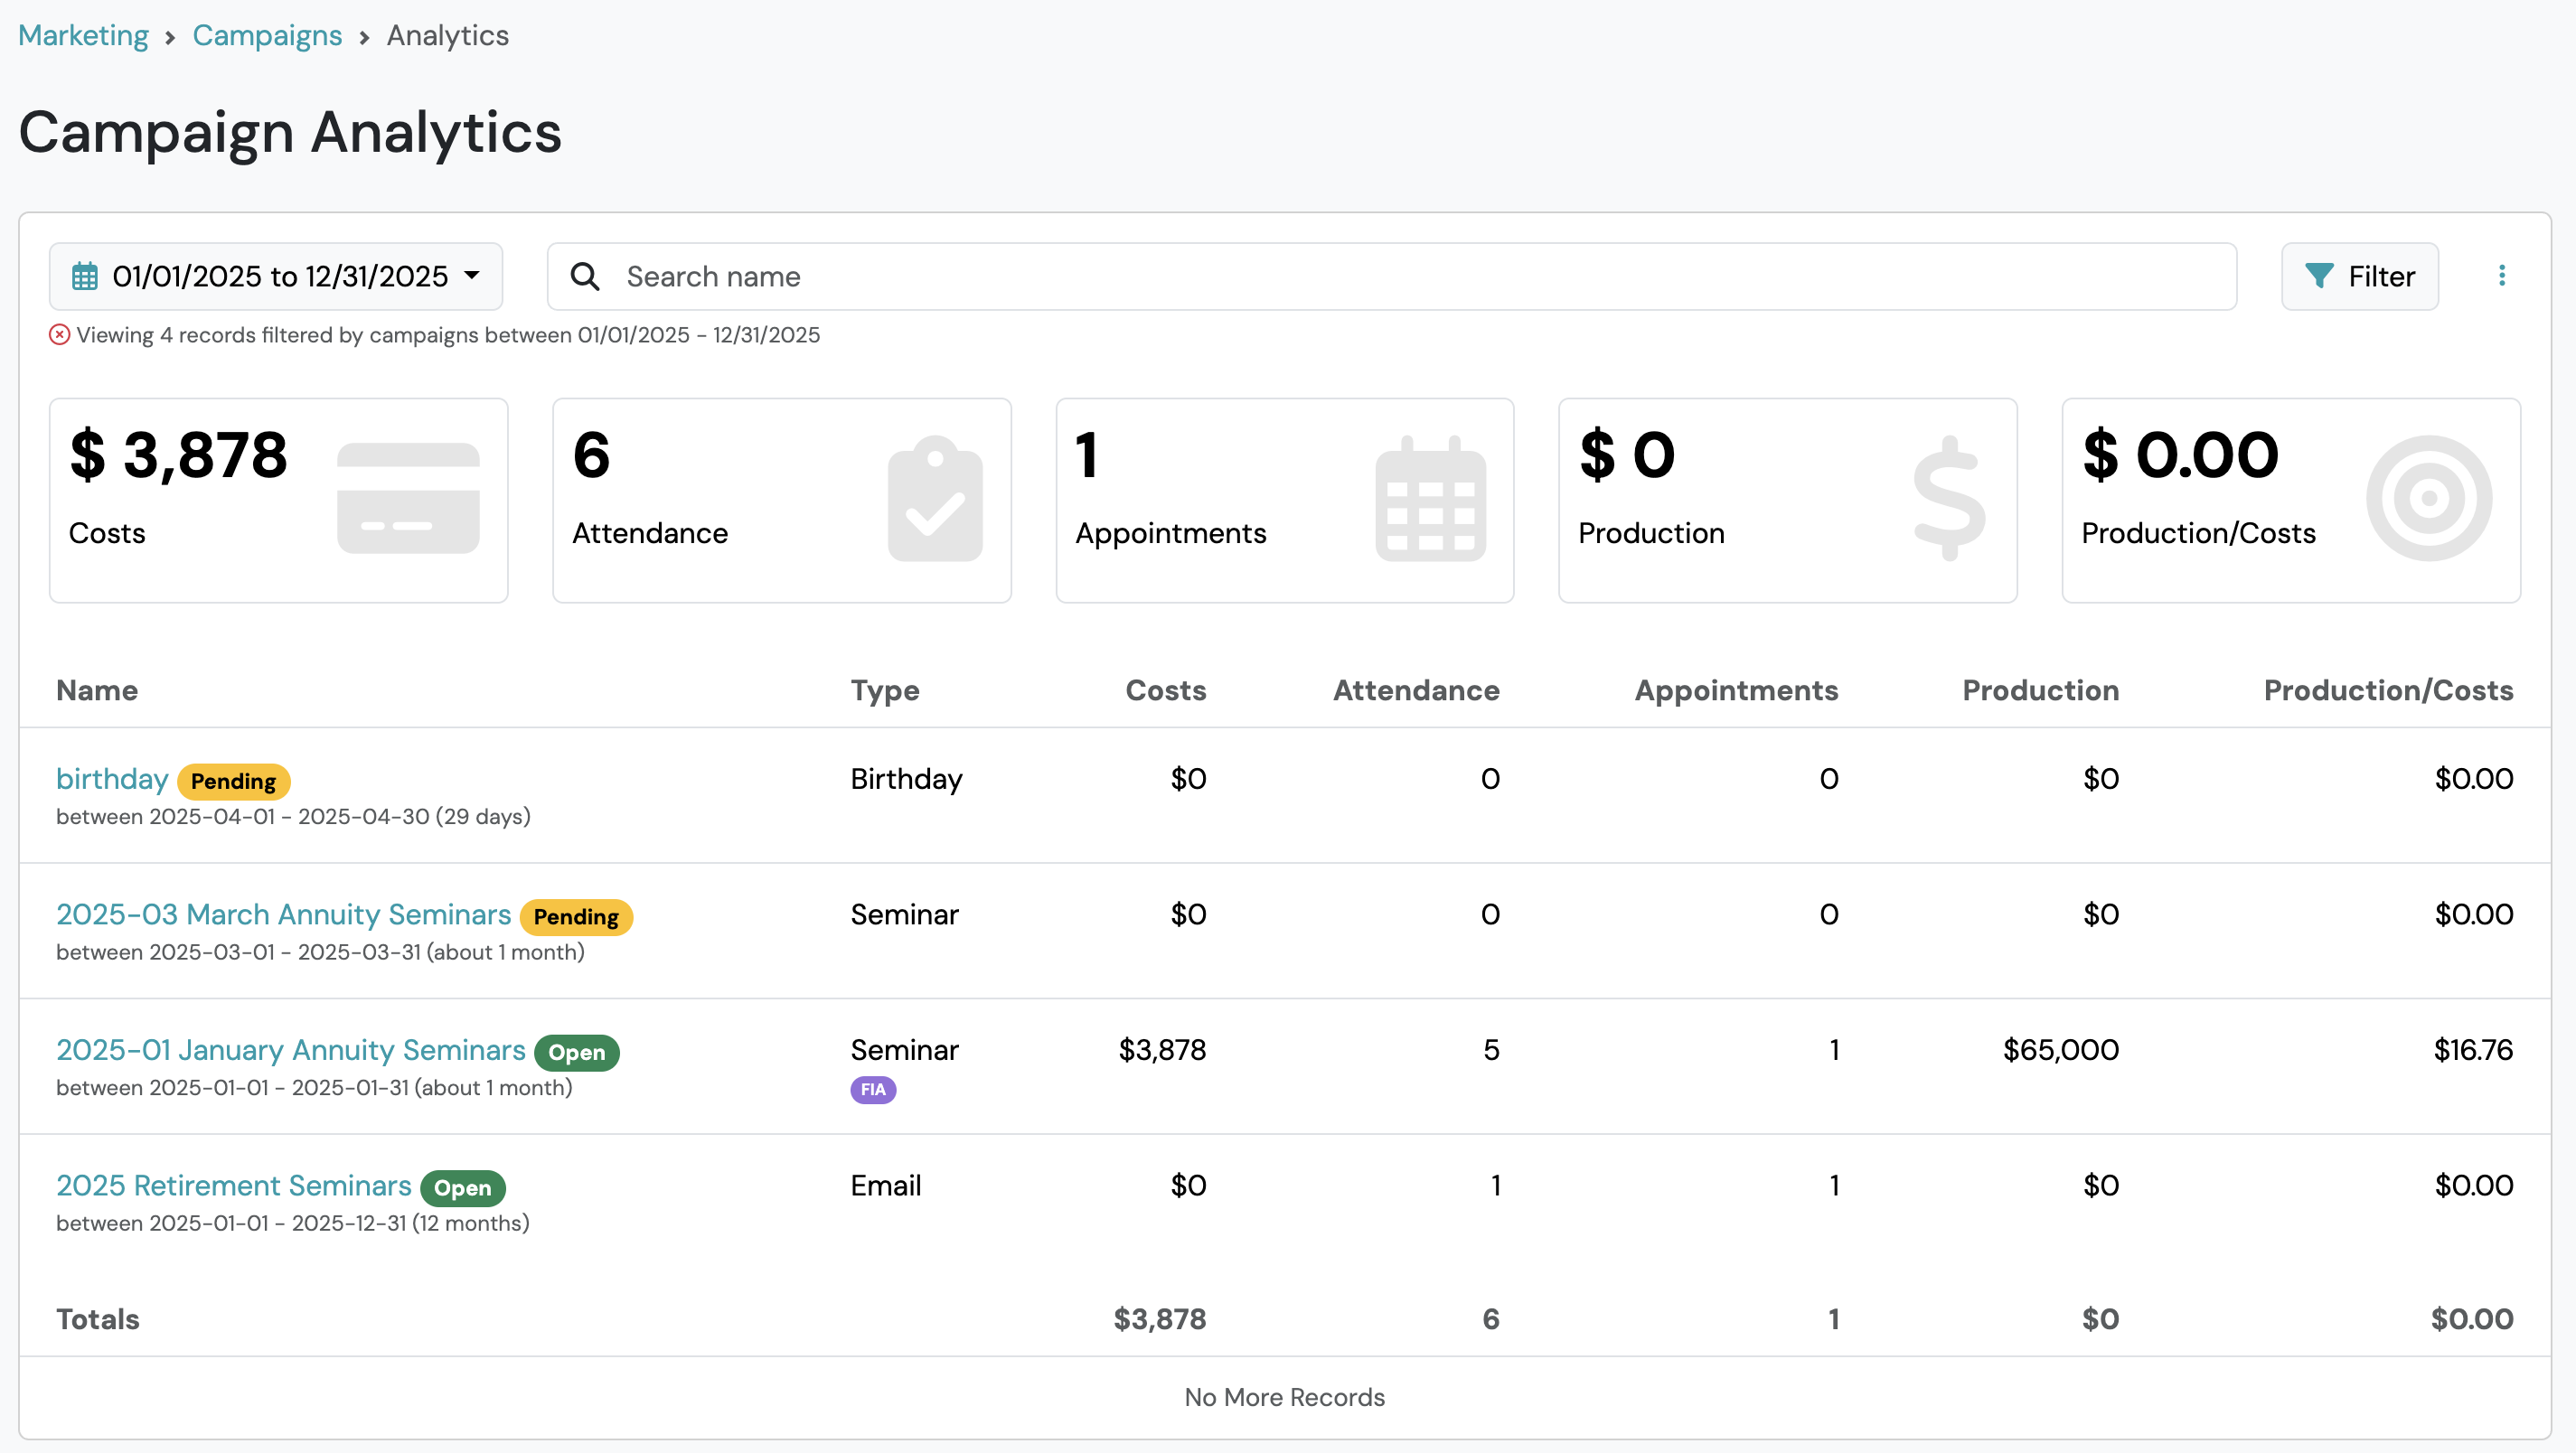
Task: Click the Pending badge on birthday row
Action: tap(233, 781)
